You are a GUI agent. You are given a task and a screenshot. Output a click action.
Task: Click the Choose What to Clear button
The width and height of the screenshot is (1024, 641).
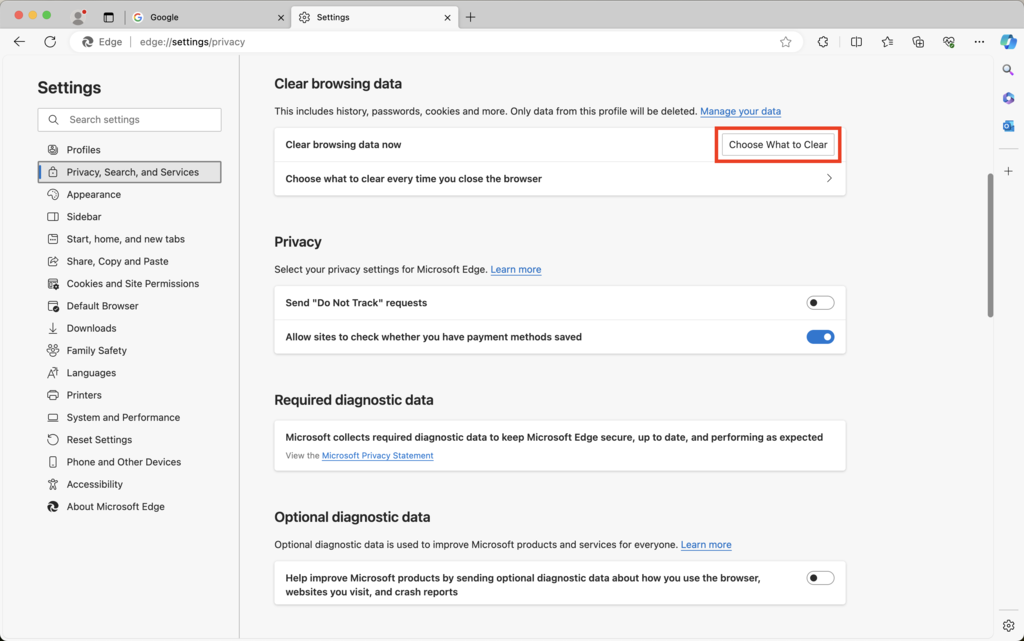(x=778, y=144)
